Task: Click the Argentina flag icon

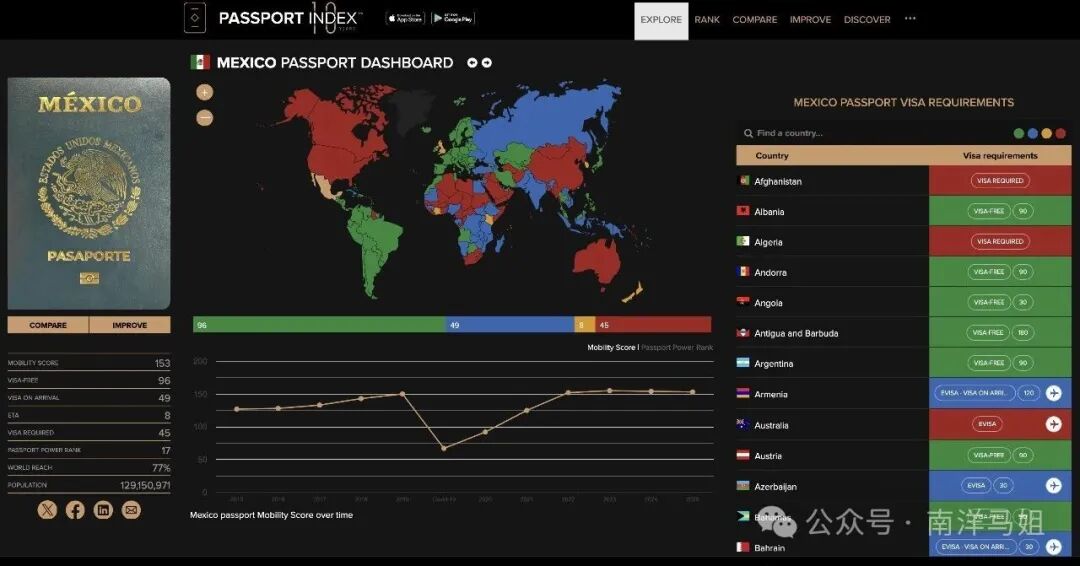Action: [x=743, y=363]
